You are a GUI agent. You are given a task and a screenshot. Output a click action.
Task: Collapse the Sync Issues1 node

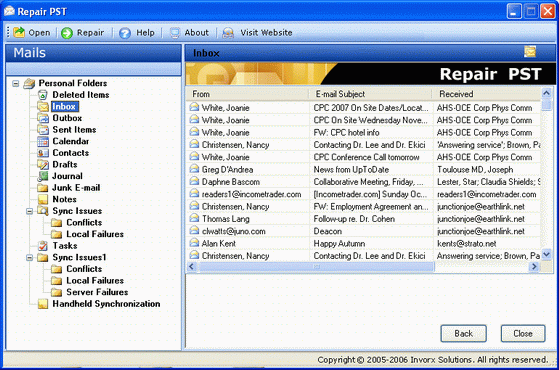click(30, 258)
